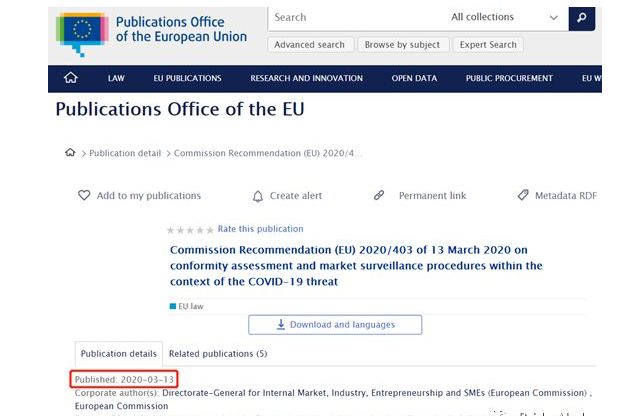Focus the Search input field

[x=355, y=18]
